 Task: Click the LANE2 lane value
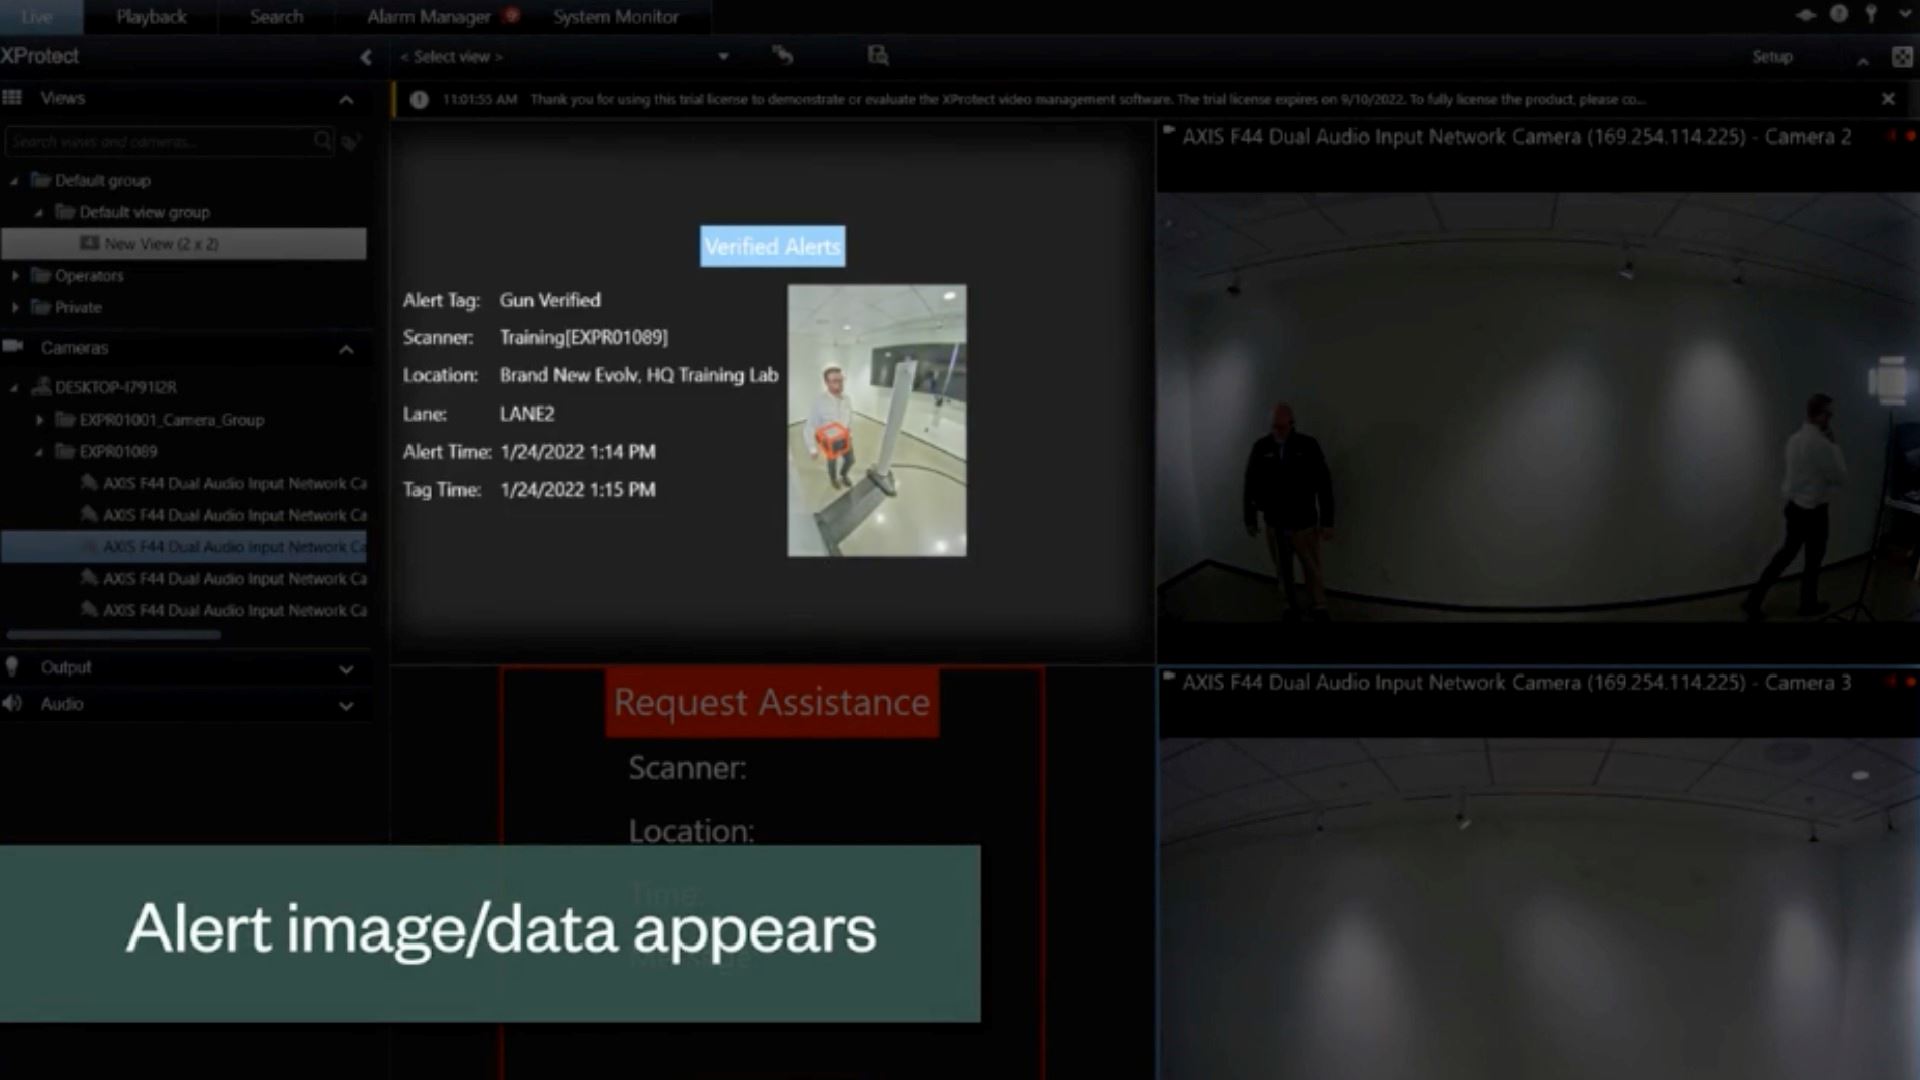527,414
